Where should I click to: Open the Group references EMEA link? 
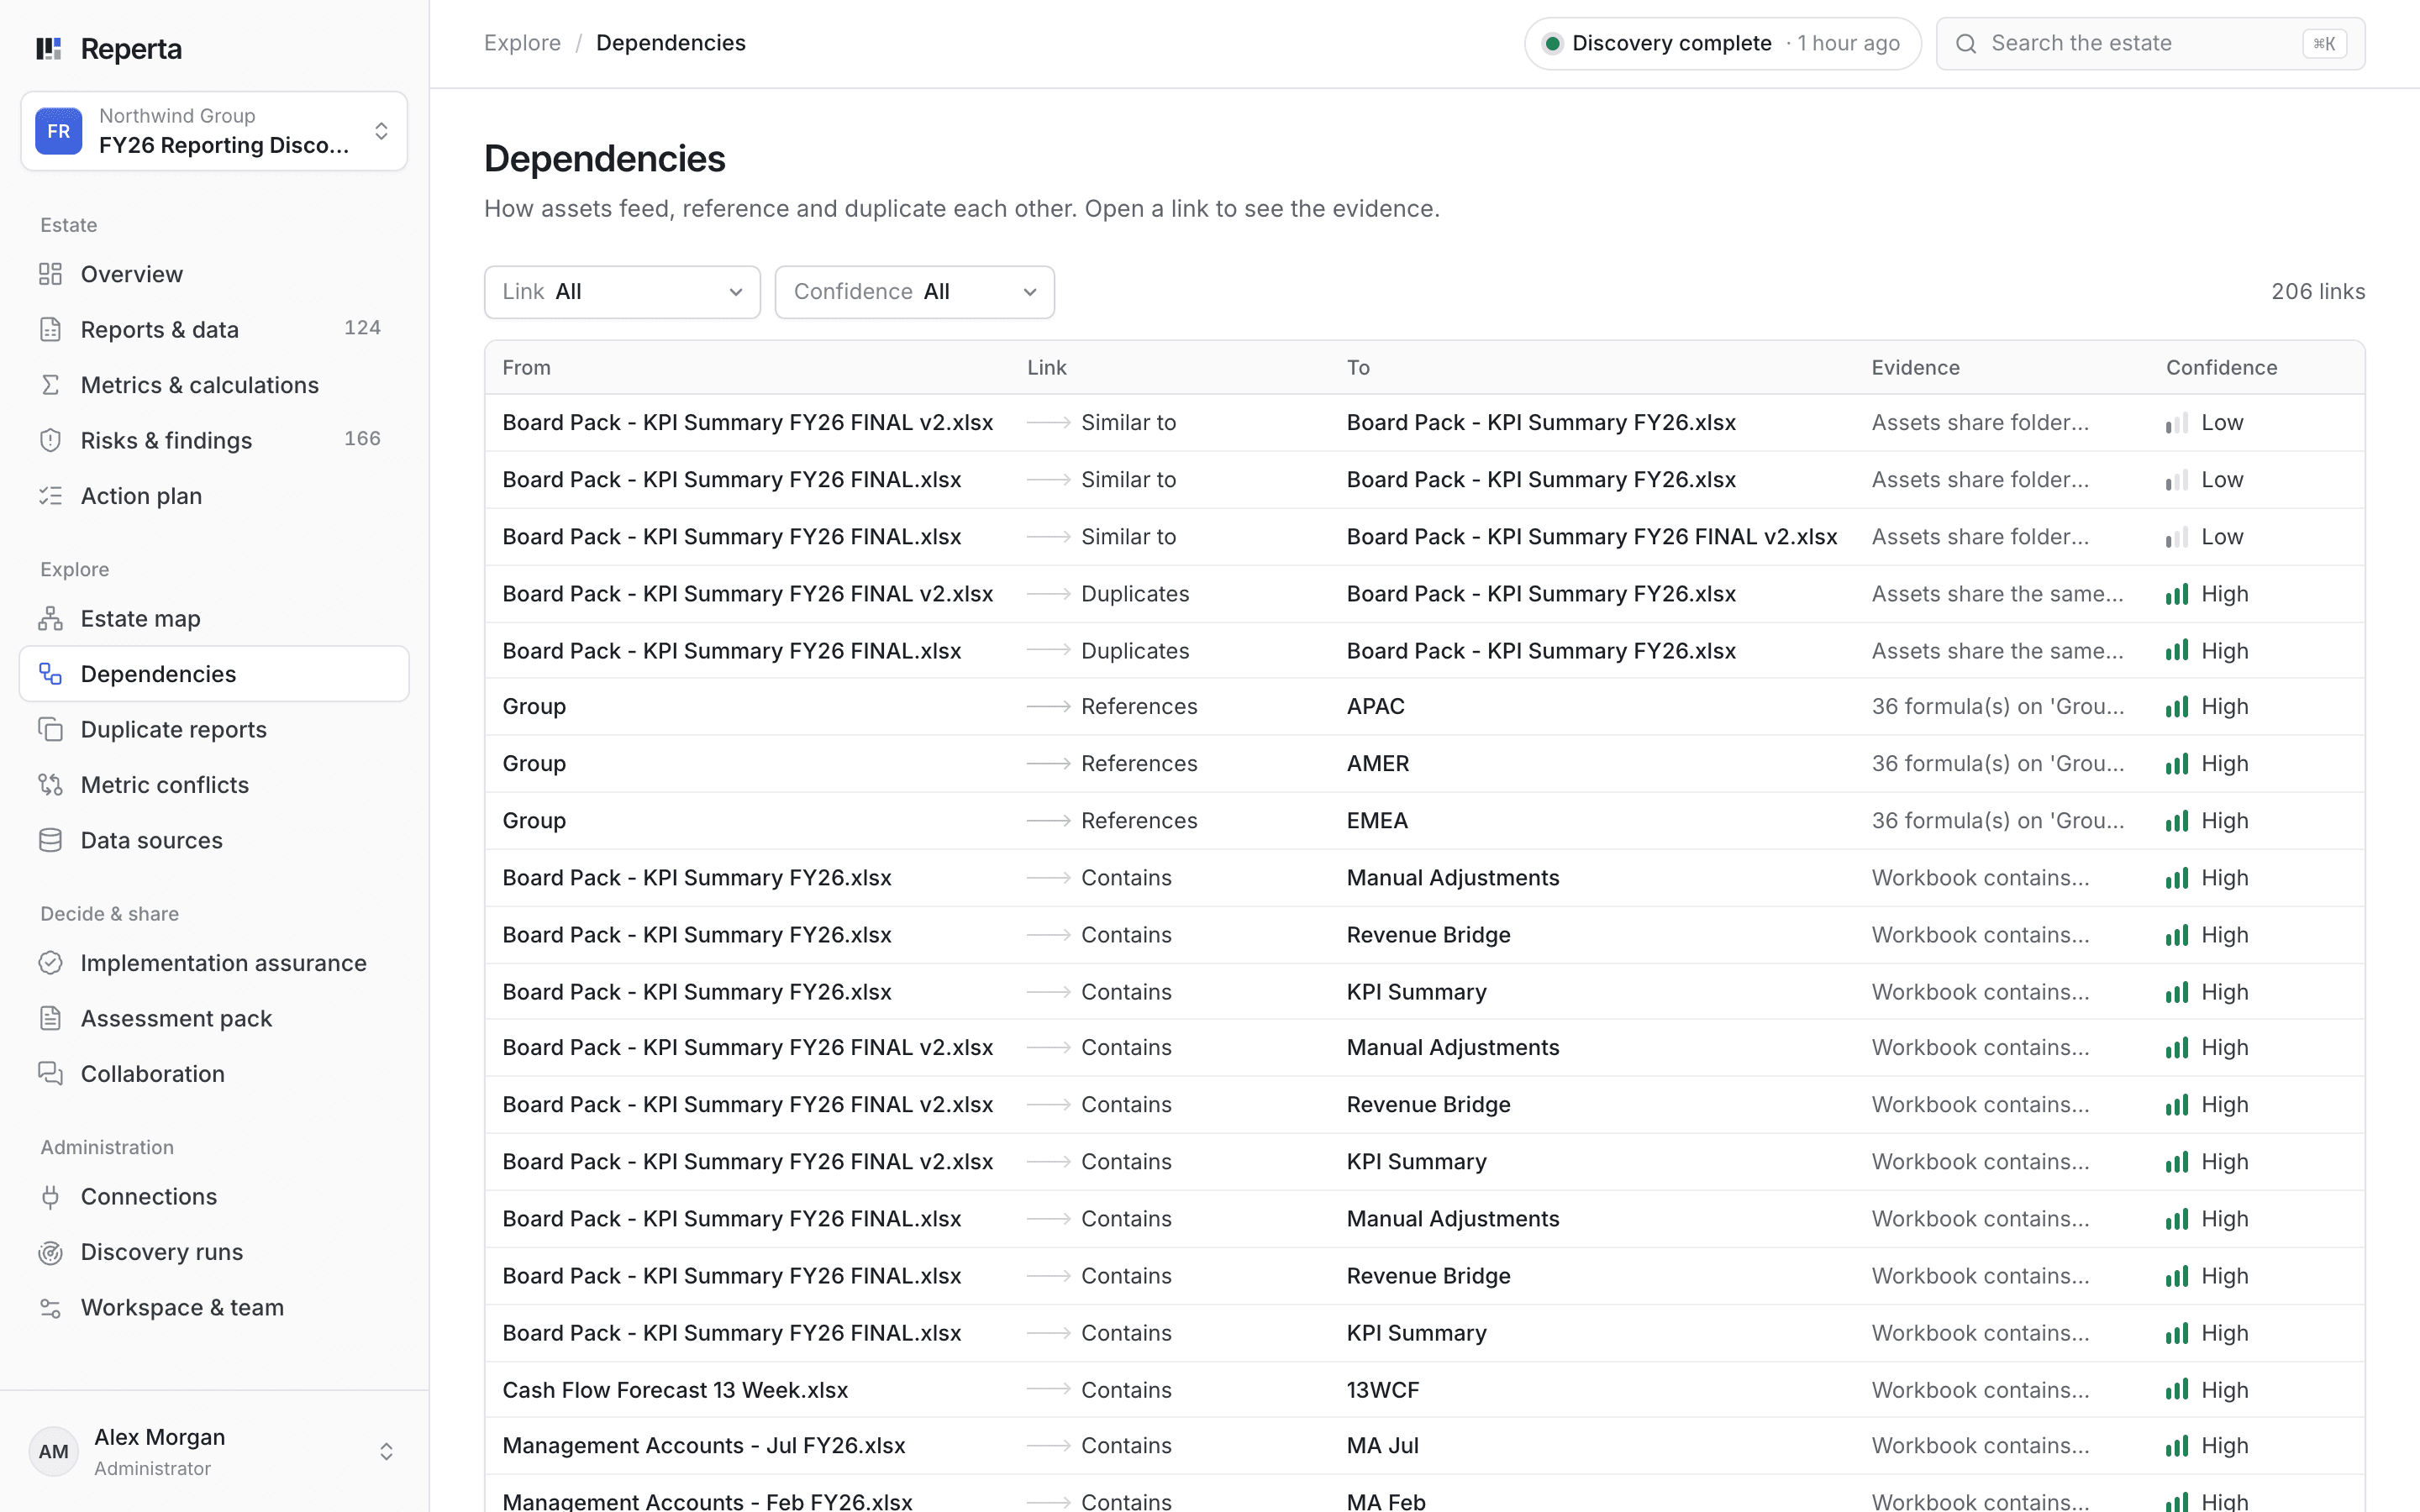point(1424,821)
